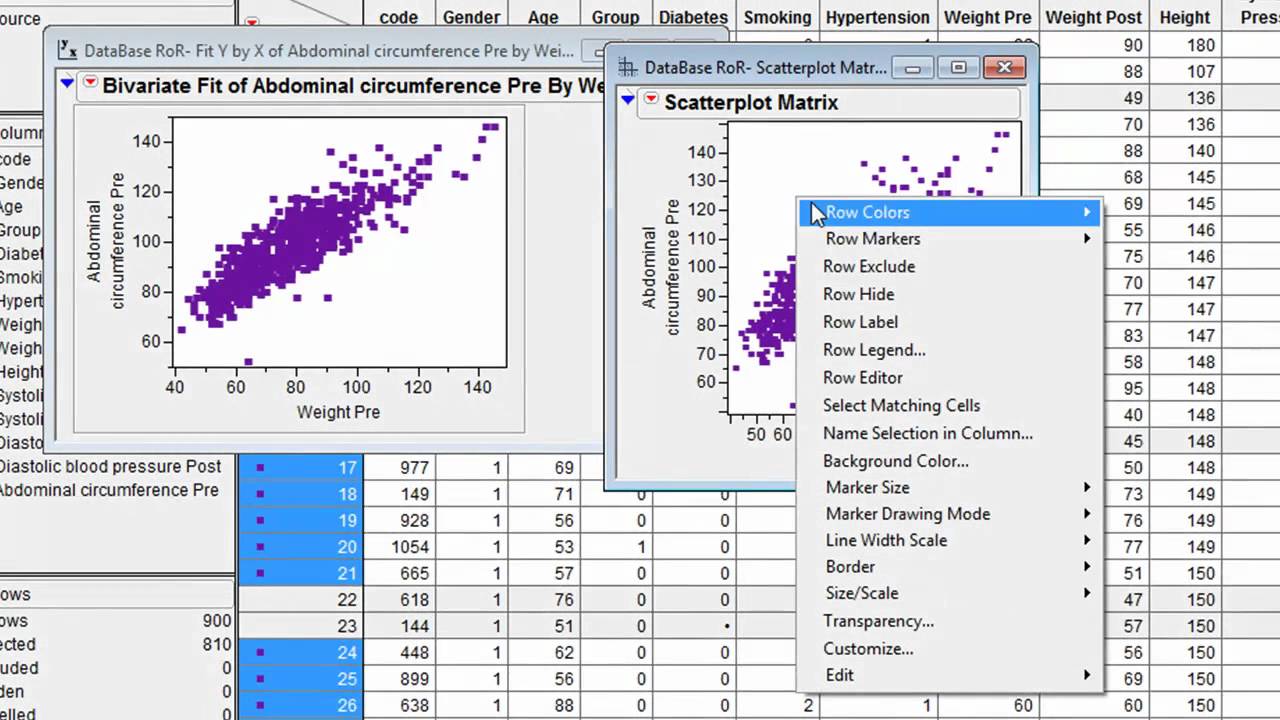Restore the Scatterplot Matrix window size

point(958,68)
